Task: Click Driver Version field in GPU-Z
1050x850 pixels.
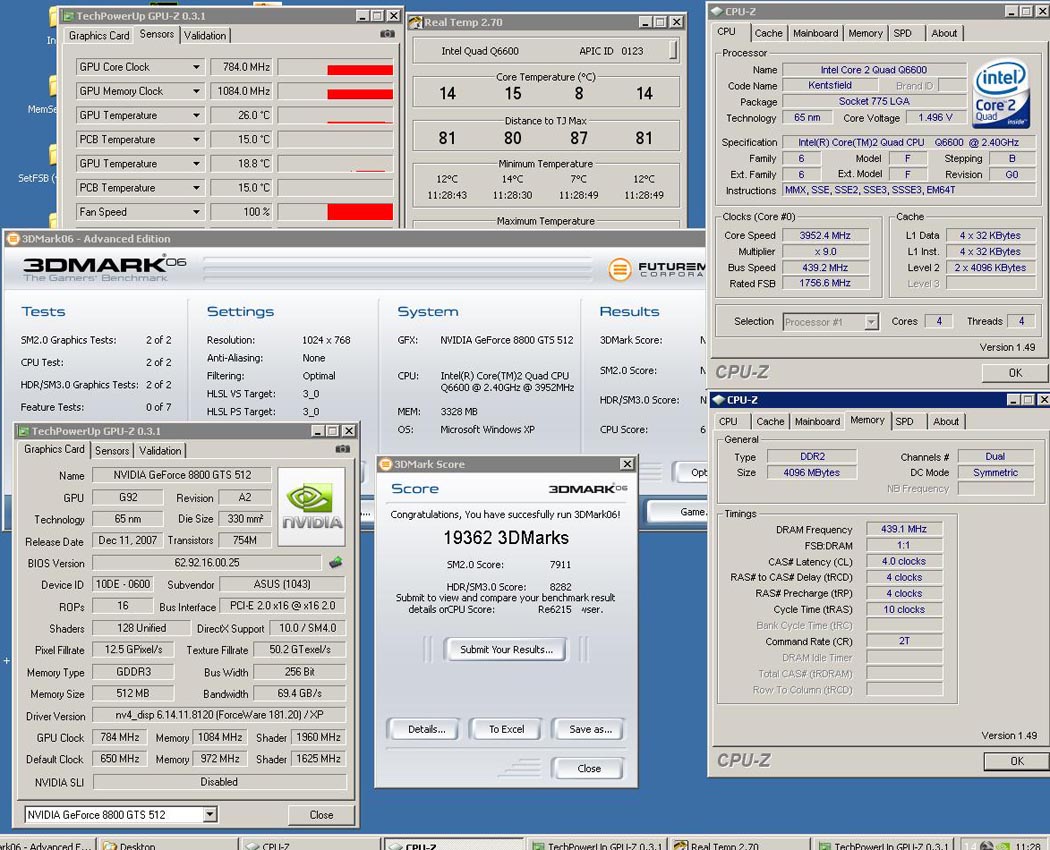Action: tap(220, 715)
